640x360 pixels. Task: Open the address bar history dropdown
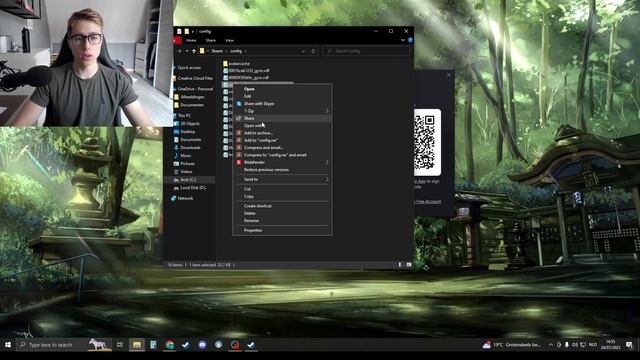[x=303, y=51]
